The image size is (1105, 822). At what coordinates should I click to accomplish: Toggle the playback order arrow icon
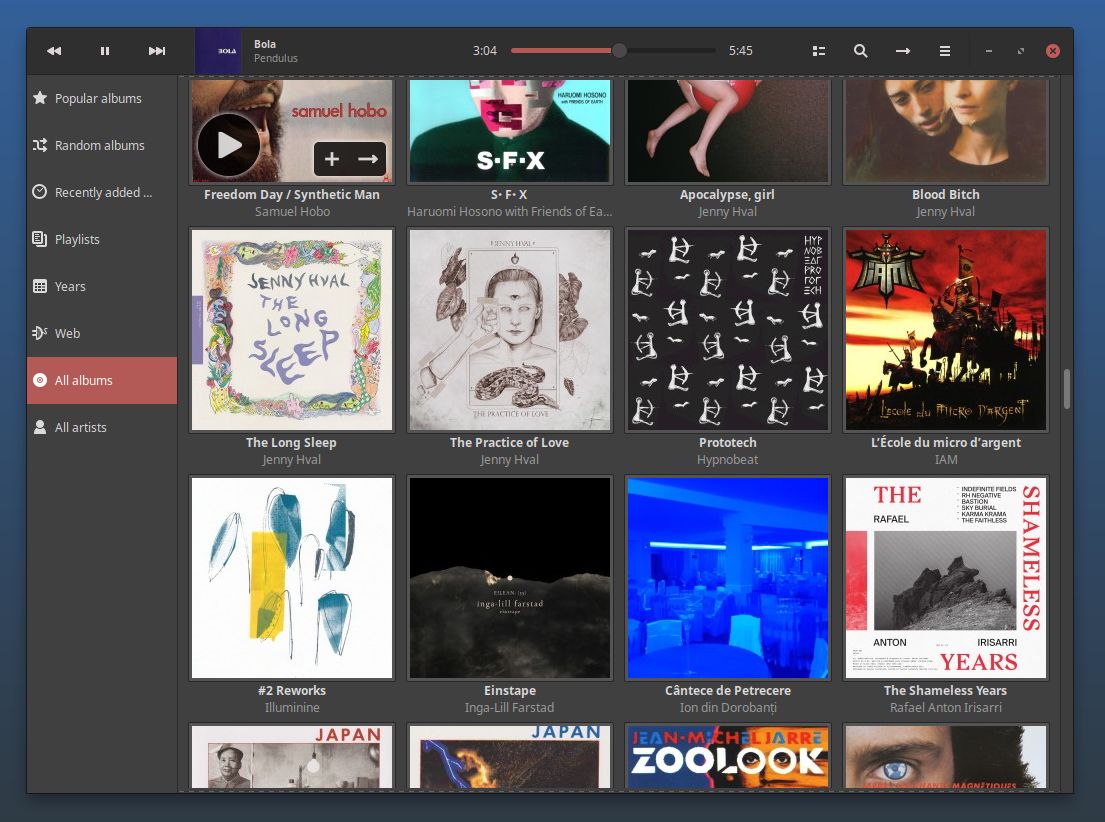click(903, 51)
